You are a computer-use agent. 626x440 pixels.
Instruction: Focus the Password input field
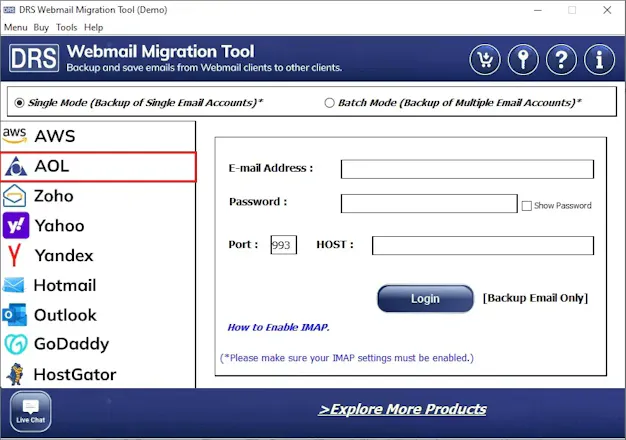[429, 204]
